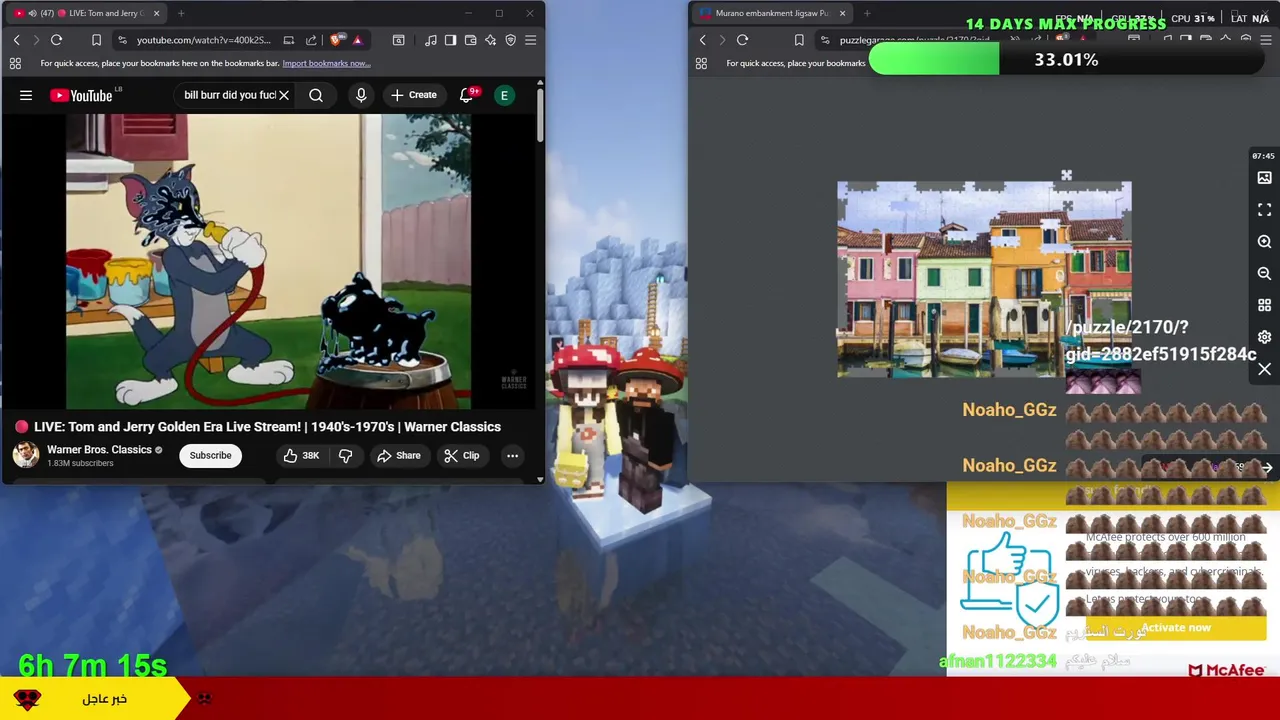Open a new tab in puzzle window

(867, 13)
